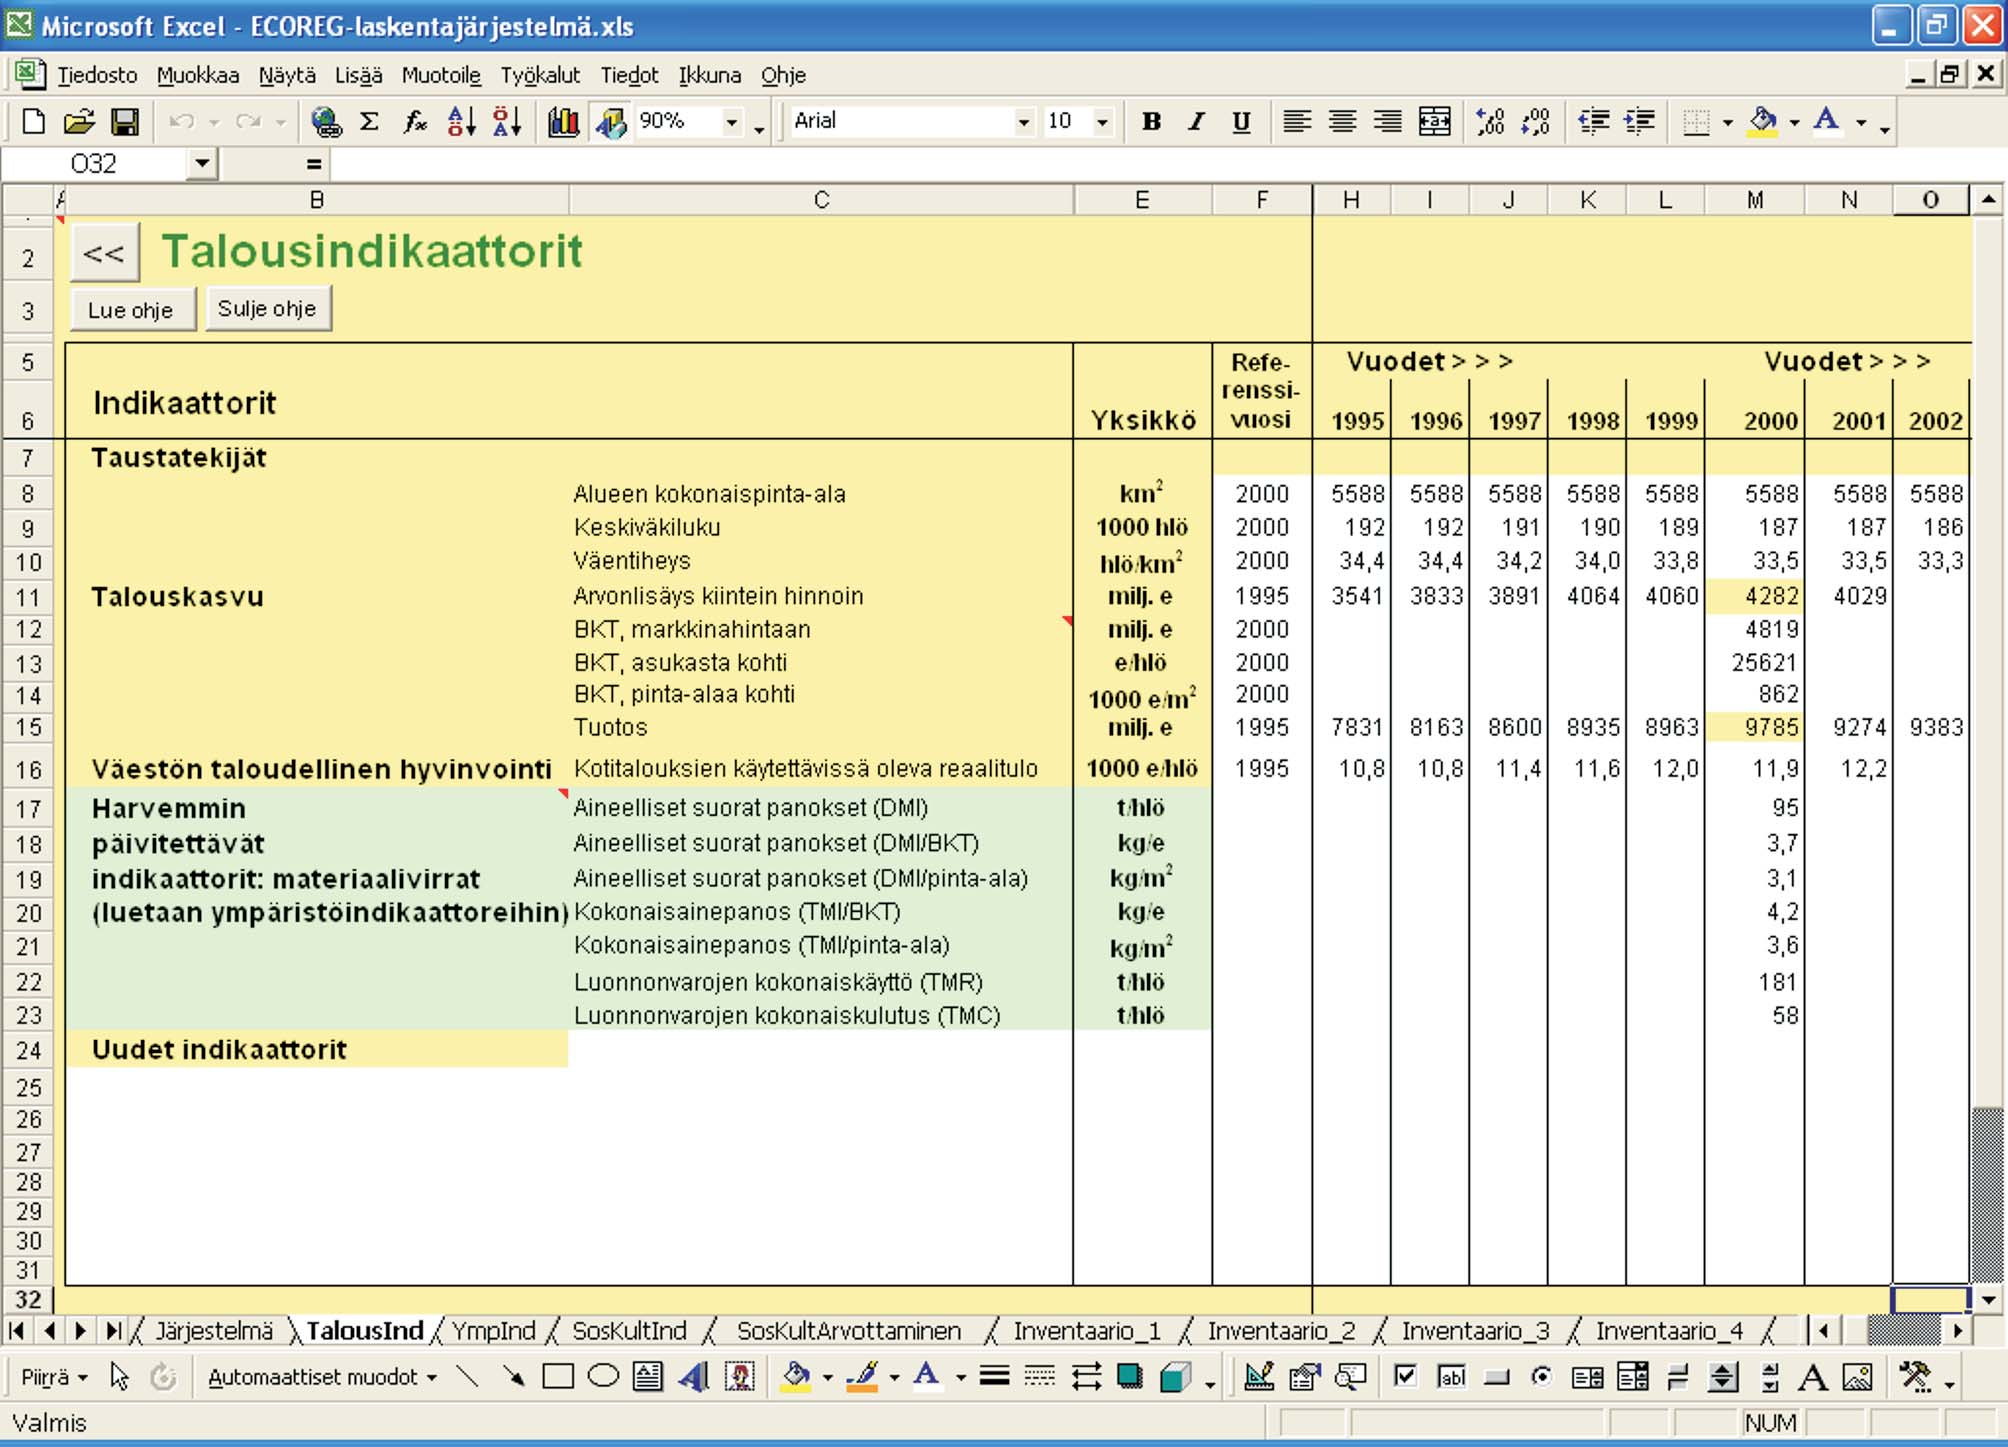2008x1447 pixels.
Task: Create a new workbook with New icon
Action: (34, 122)
